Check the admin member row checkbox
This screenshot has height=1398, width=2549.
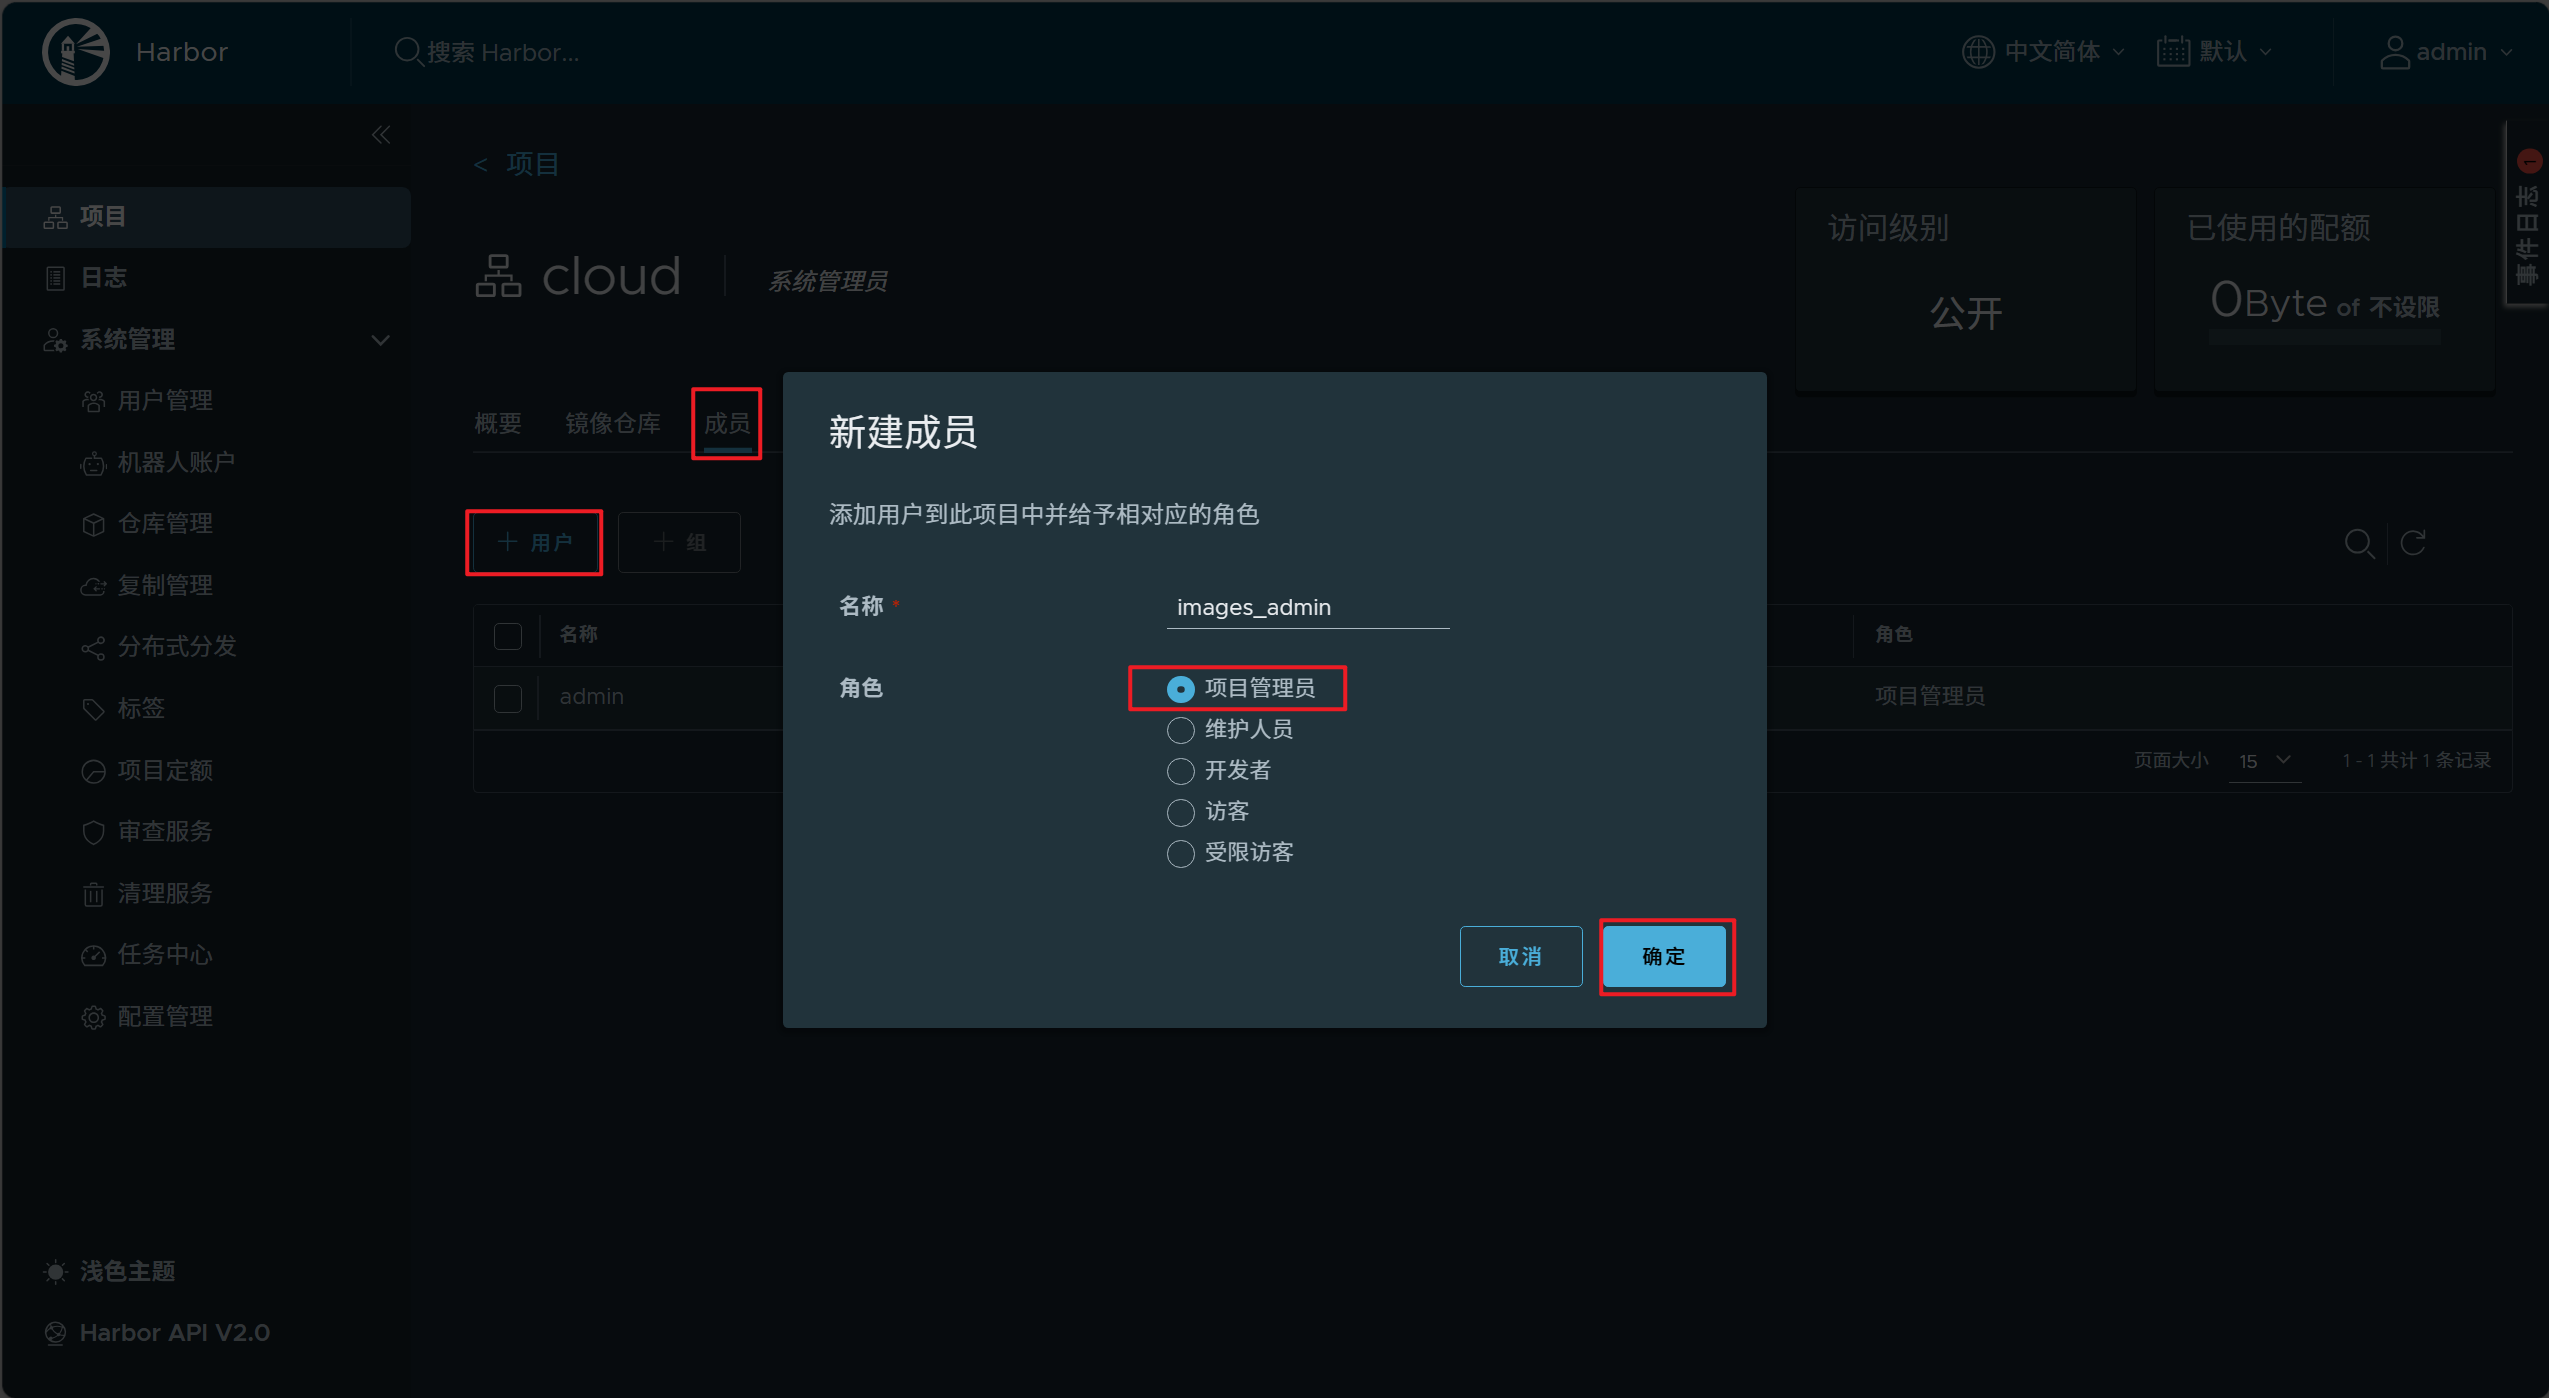point(508,697)
